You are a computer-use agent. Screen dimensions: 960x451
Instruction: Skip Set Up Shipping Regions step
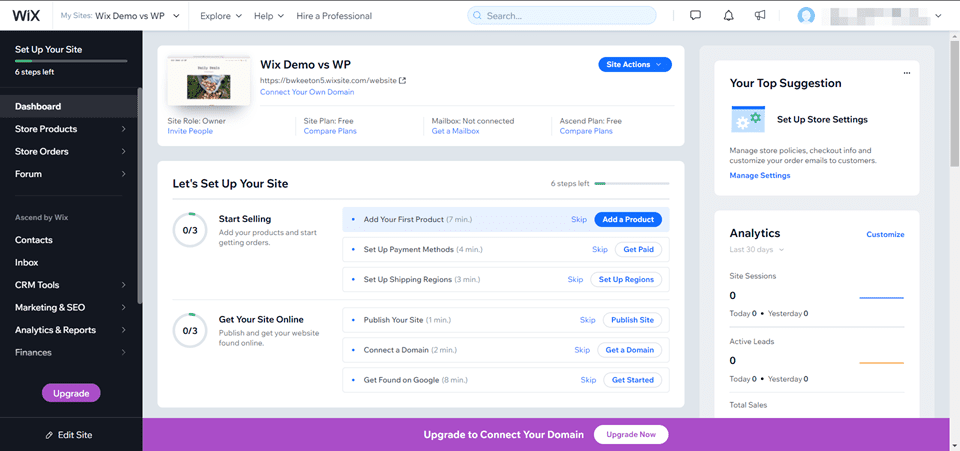(576, 280)
